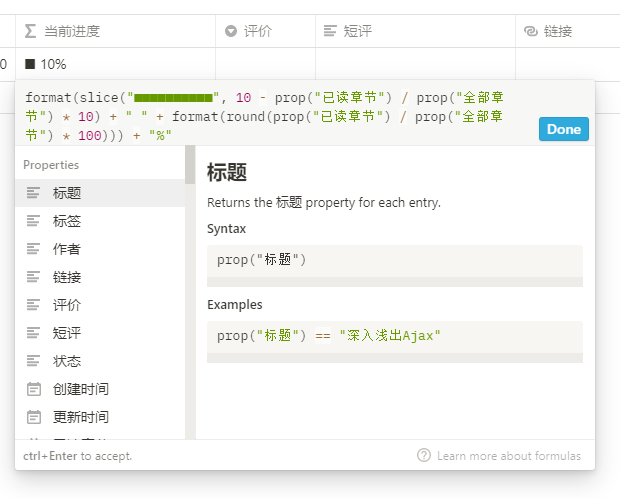Select the 标题 property in list

pos(67,193)
